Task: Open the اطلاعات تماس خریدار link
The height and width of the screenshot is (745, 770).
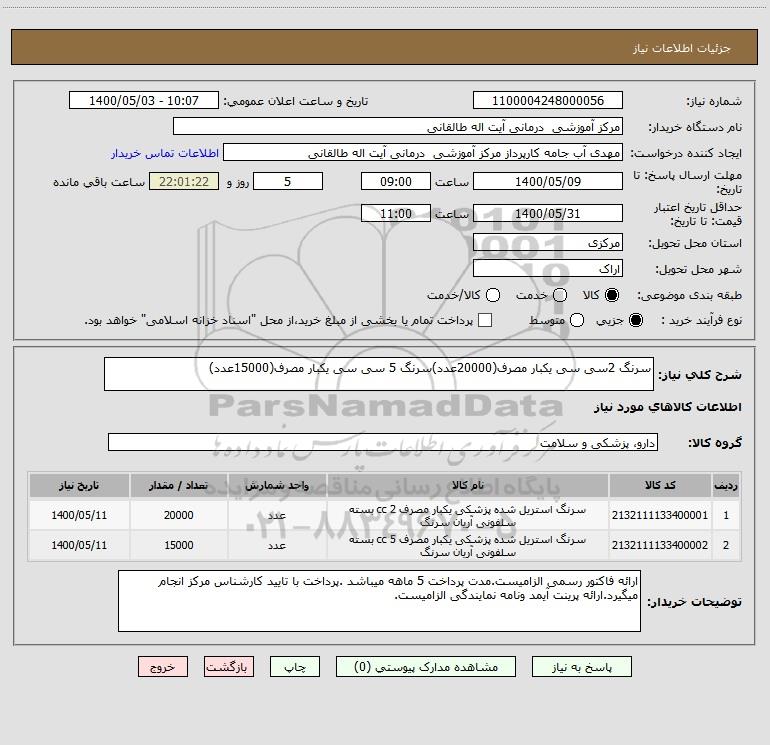Action: [165, 153]
